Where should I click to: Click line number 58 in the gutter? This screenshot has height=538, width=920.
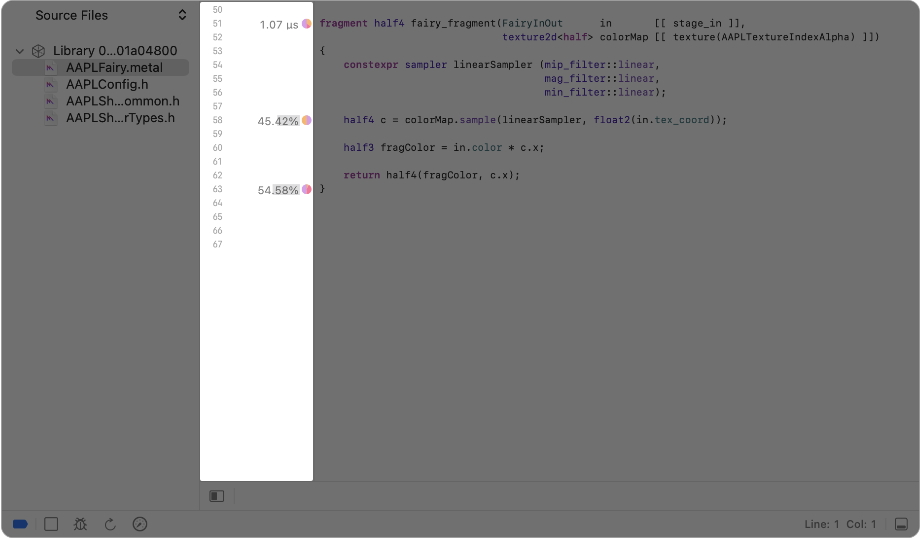[x=218, y=120]
